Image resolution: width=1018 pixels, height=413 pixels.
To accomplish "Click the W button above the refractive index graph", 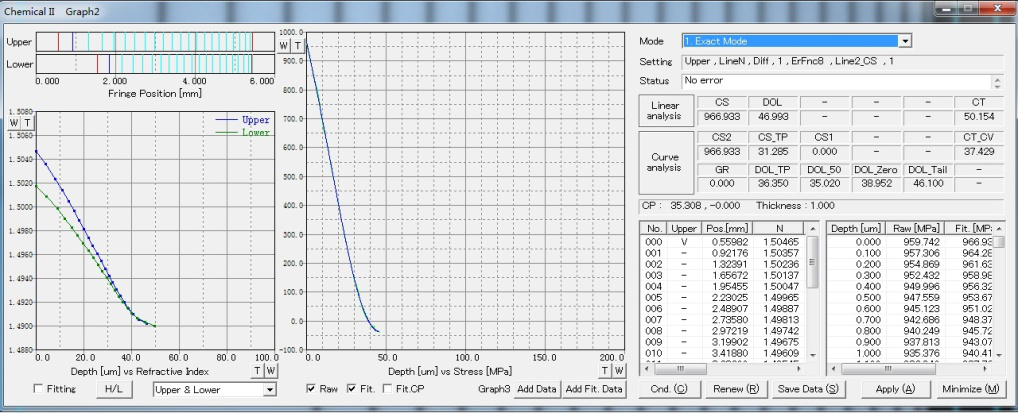I will [13, 122].
